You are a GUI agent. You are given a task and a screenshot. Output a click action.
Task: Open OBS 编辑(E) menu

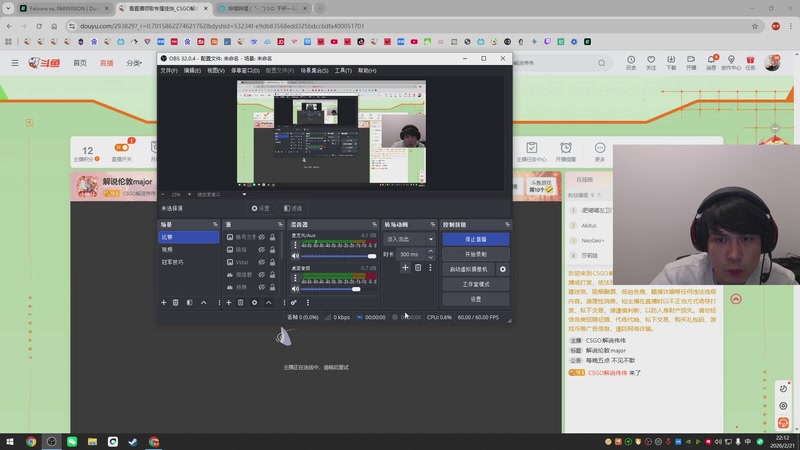[x=192, y=70]
